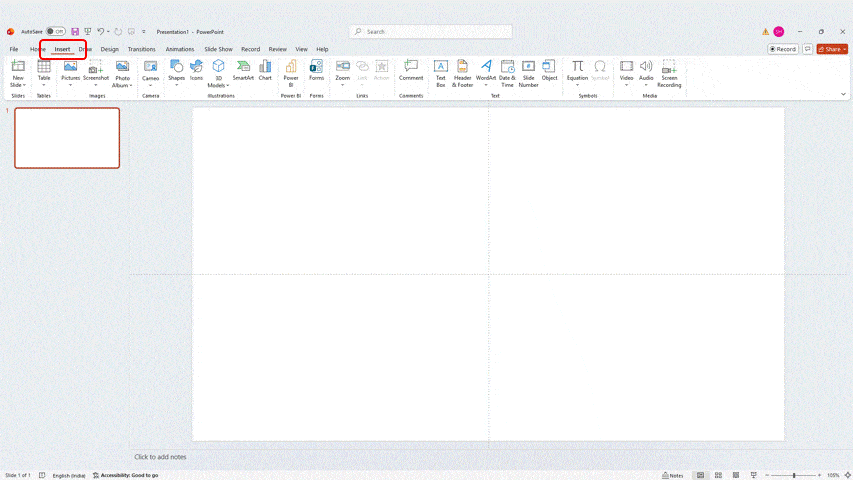Insert a SmartArt graphic

(243, 69)
